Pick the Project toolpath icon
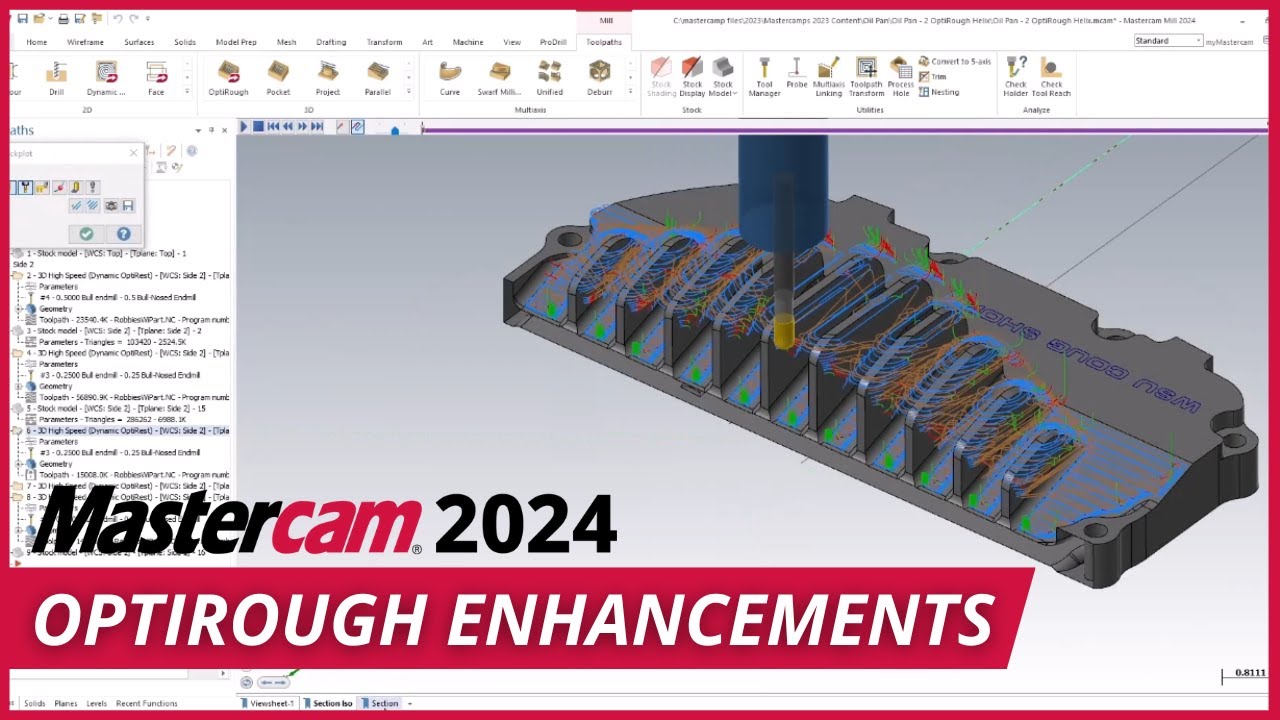This screenshot has height=720, width=1280. click(x=328, y=78)
